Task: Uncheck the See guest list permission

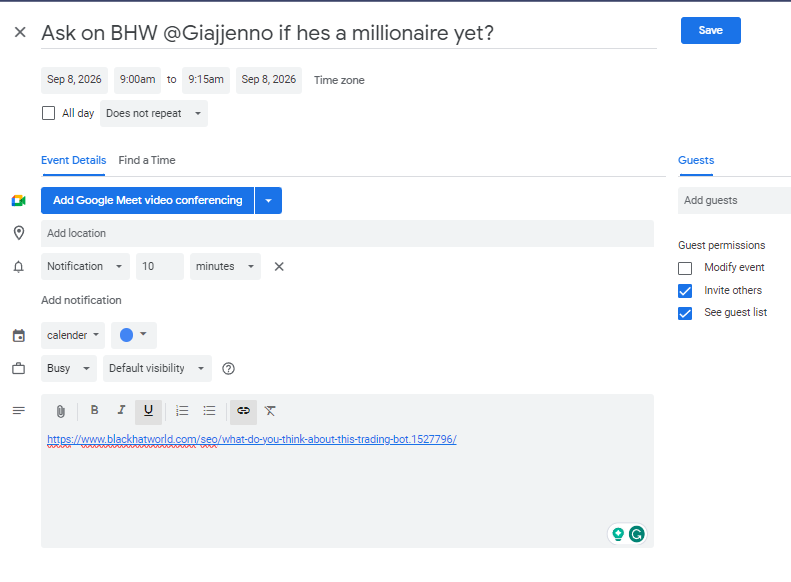Action: (x=685, y=313)
